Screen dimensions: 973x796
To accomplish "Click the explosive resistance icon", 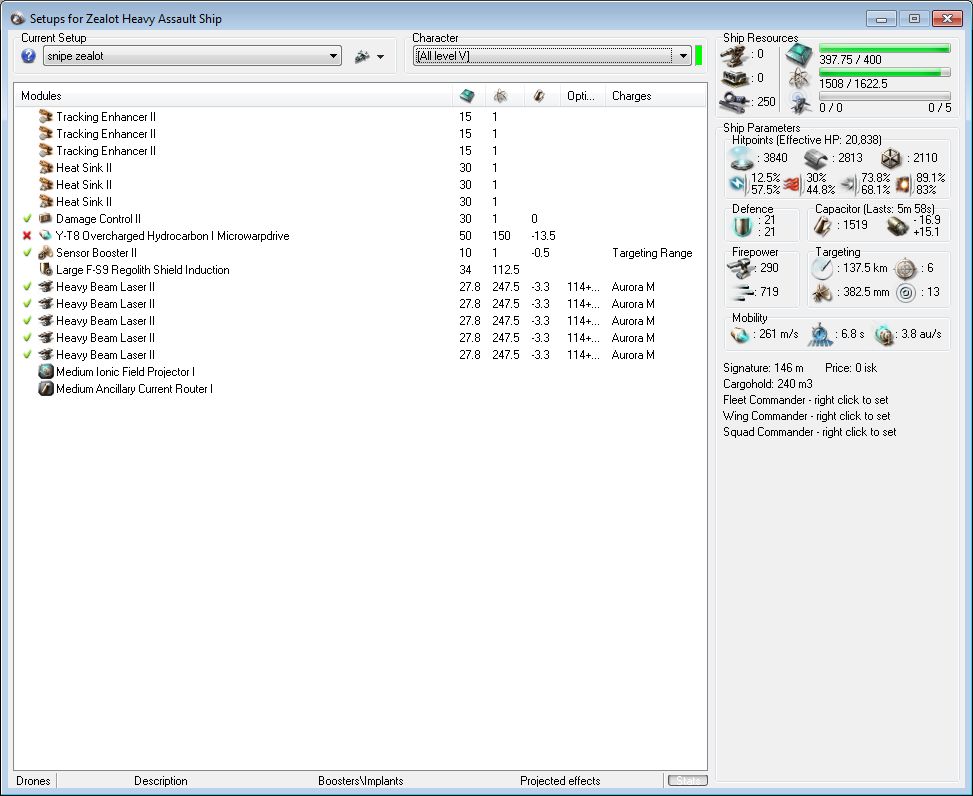I will click(x=903, y=184).
